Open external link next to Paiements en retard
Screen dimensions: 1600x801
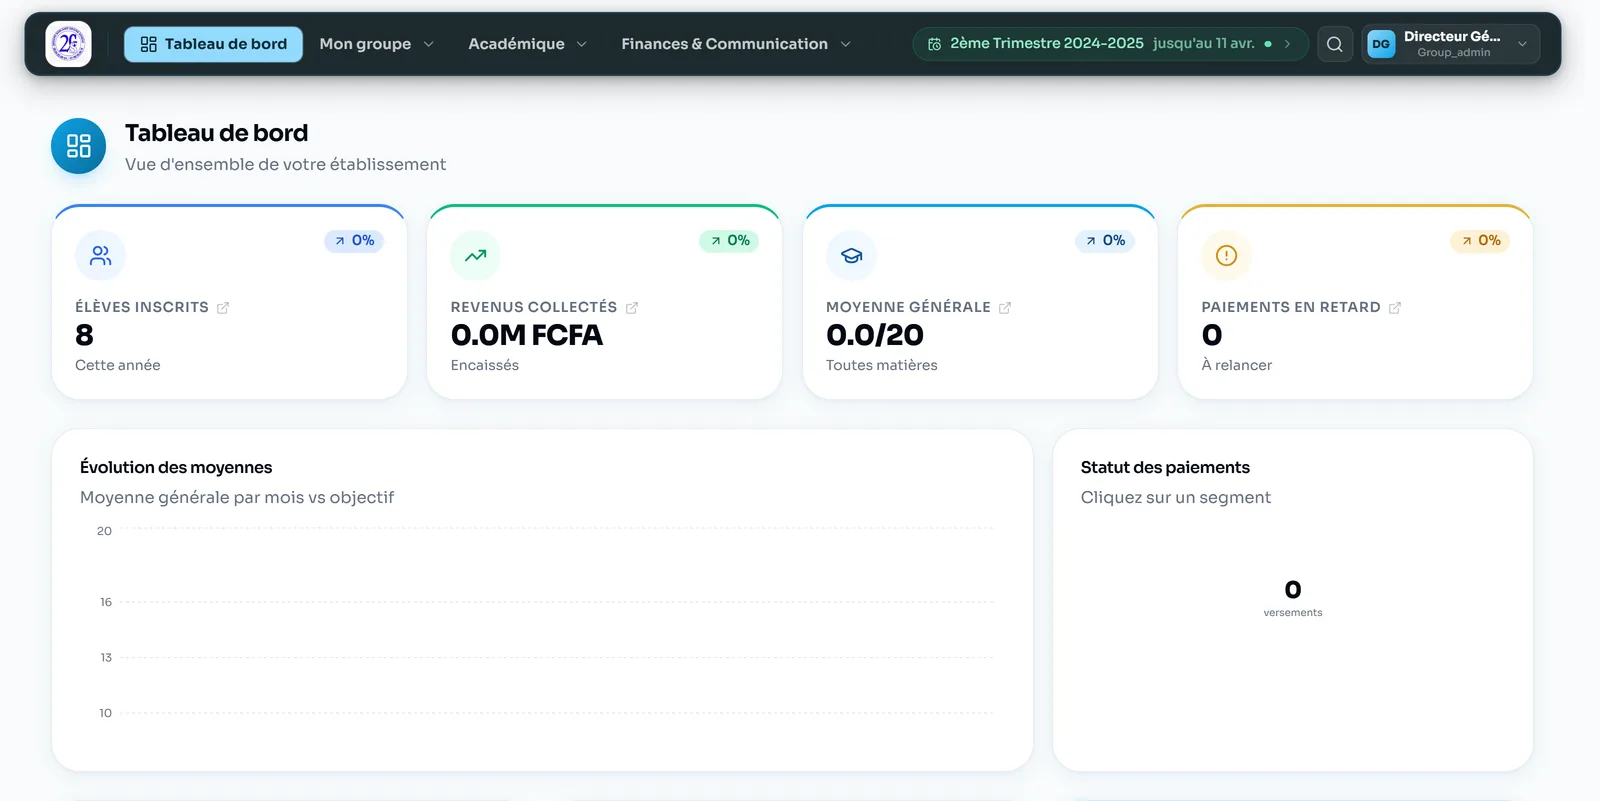pyautogui.click(x=1395, y=308)
